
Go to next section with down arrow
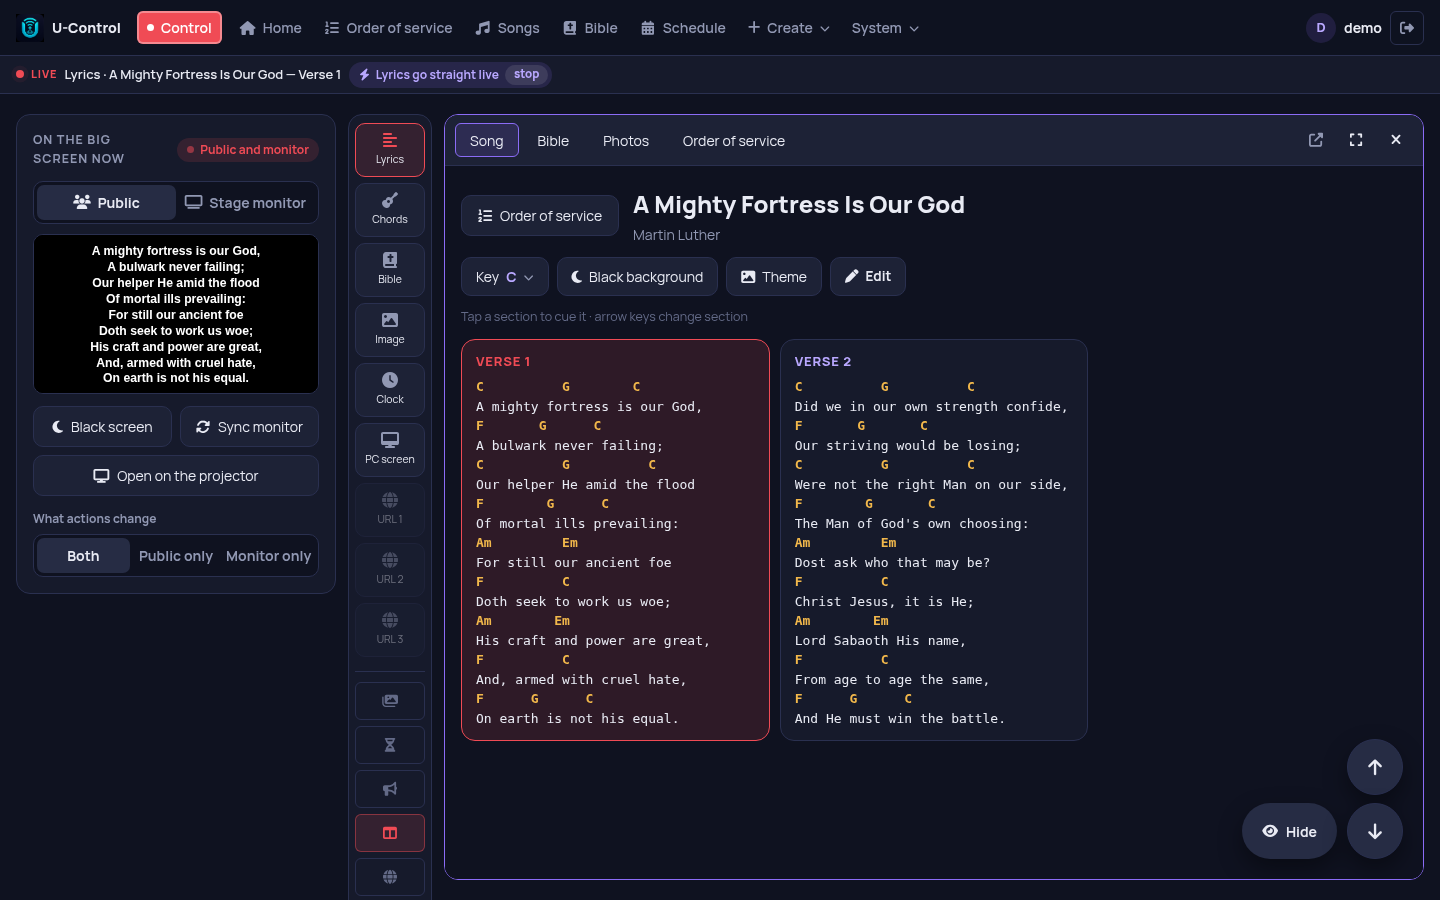click(x=1375, y=831)
